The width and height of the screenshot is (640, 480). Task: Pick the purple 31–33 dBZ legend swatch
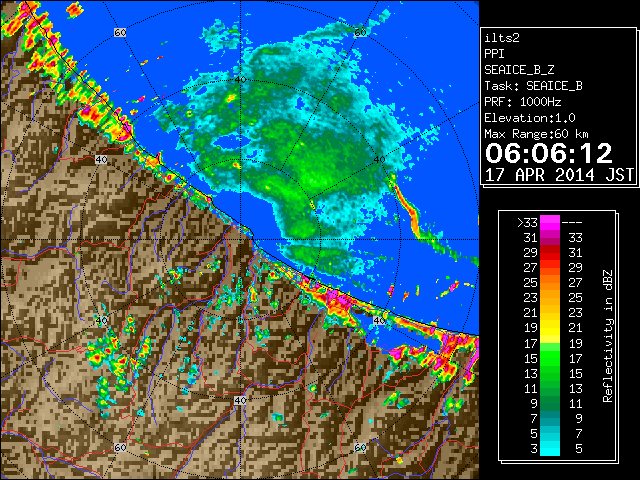click(550, 238)
